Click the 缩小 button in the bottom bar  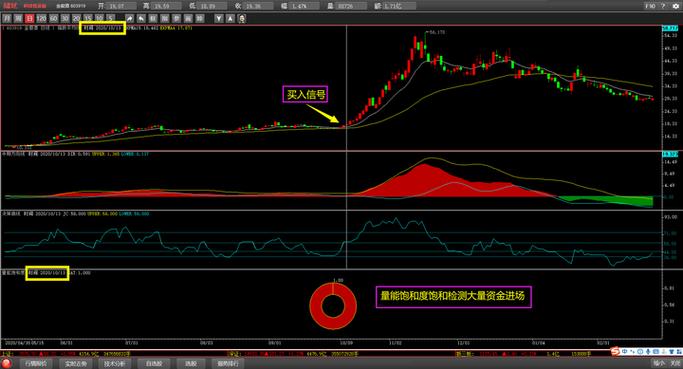(x=659, y=363)
